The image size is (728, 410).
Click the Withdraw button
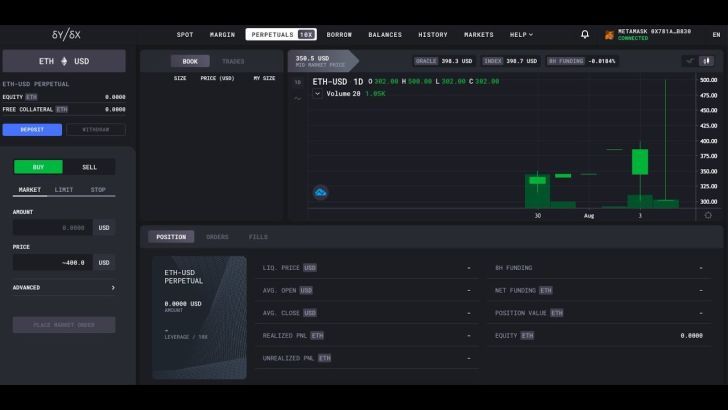(96, 129)
